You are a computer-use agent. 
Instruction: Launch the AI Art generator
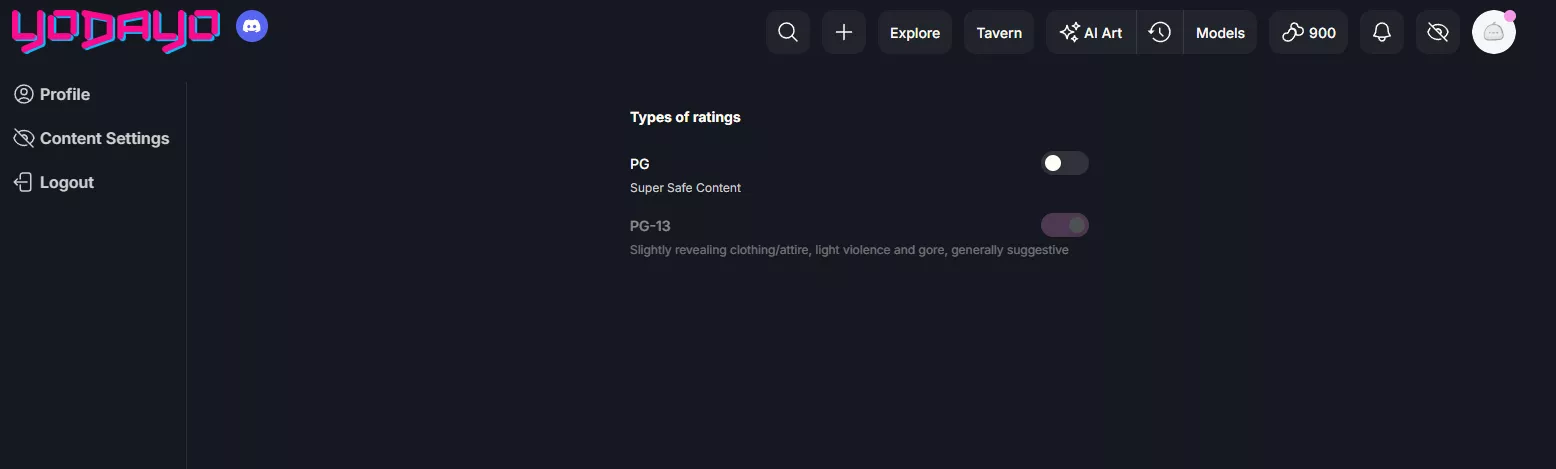[1092, 33]
